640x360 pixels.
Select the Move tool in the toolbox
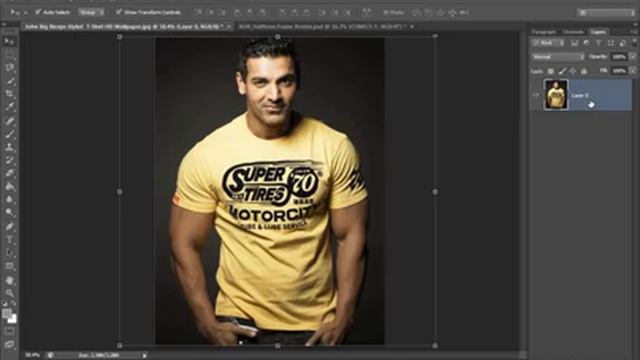coord(9,41)
